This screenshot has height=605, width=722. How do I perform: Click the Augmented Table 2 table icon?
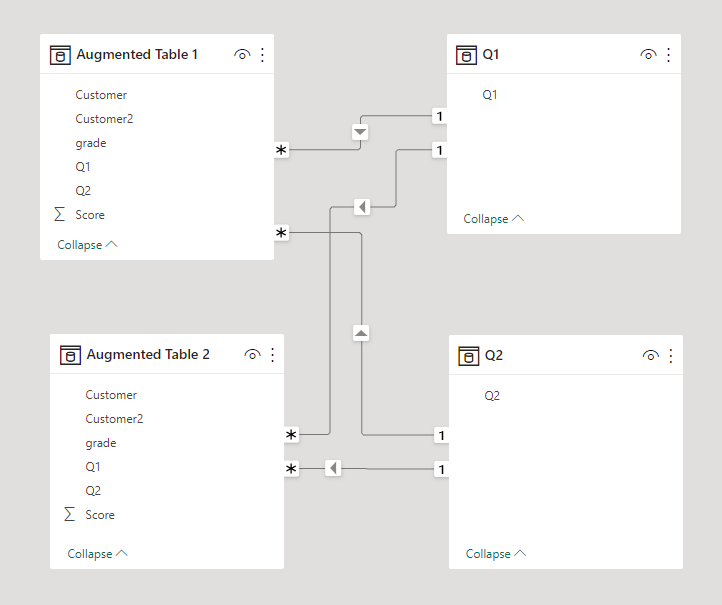click(70, 355)
